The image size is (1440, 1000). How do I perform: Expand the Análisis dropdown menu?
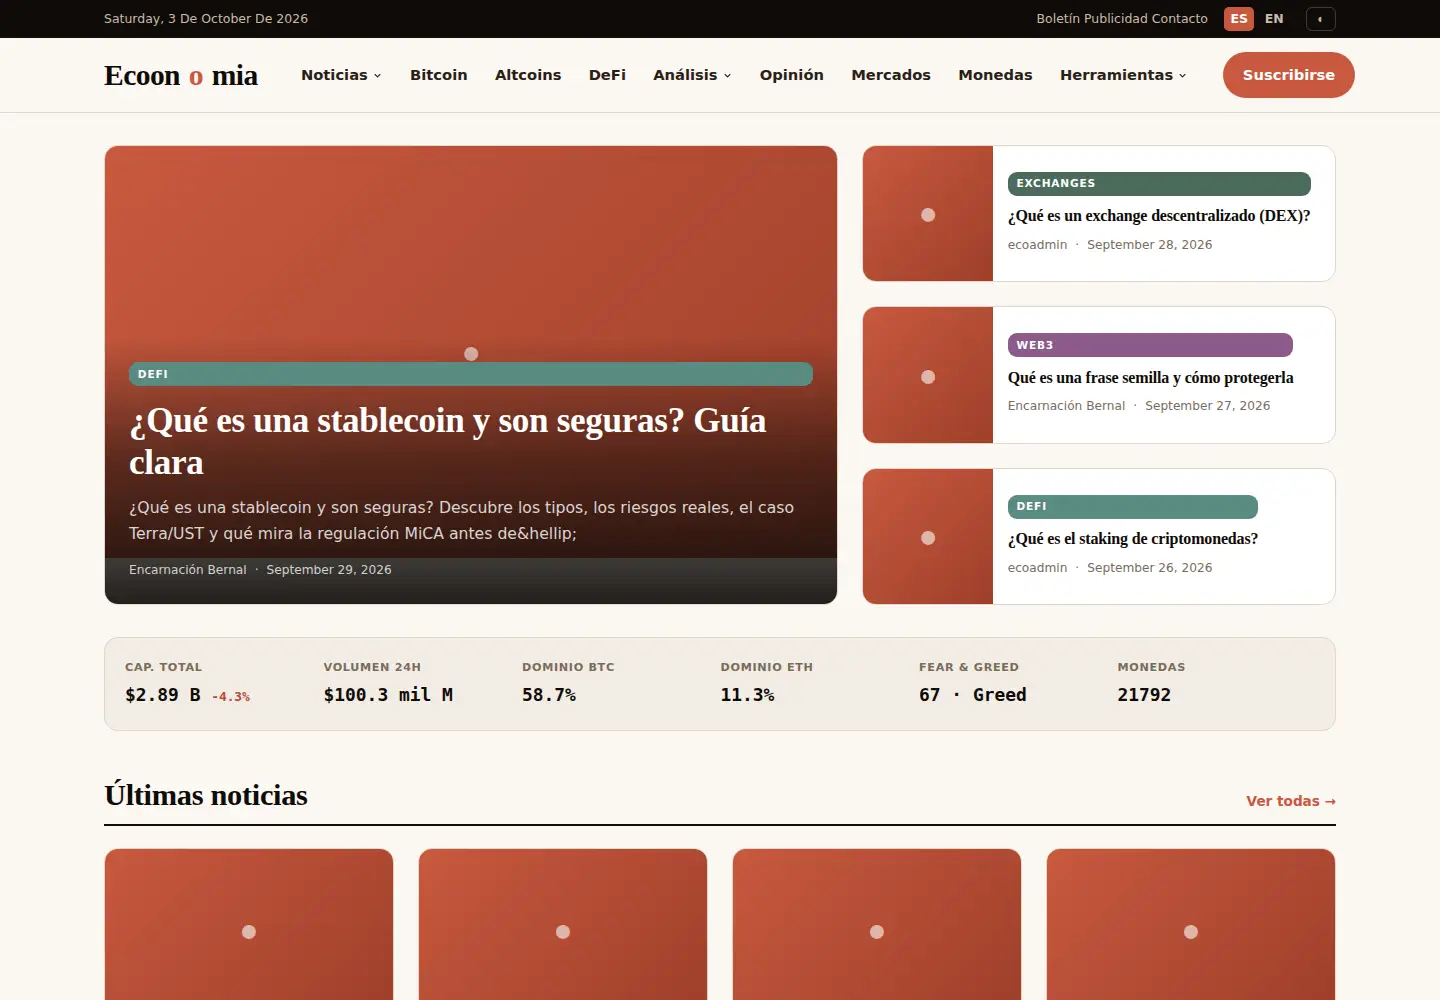coord(692,75)
